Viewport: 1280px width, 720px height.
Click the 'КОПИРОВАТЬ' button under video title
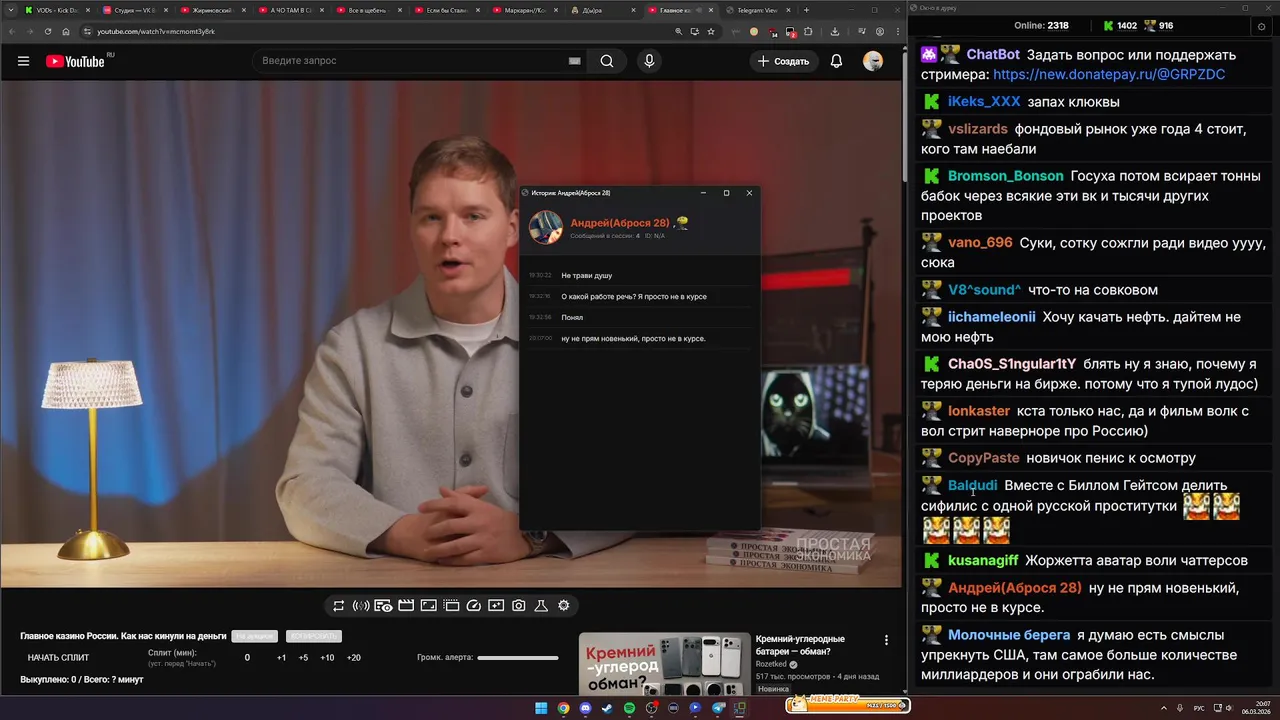(313, 636)
